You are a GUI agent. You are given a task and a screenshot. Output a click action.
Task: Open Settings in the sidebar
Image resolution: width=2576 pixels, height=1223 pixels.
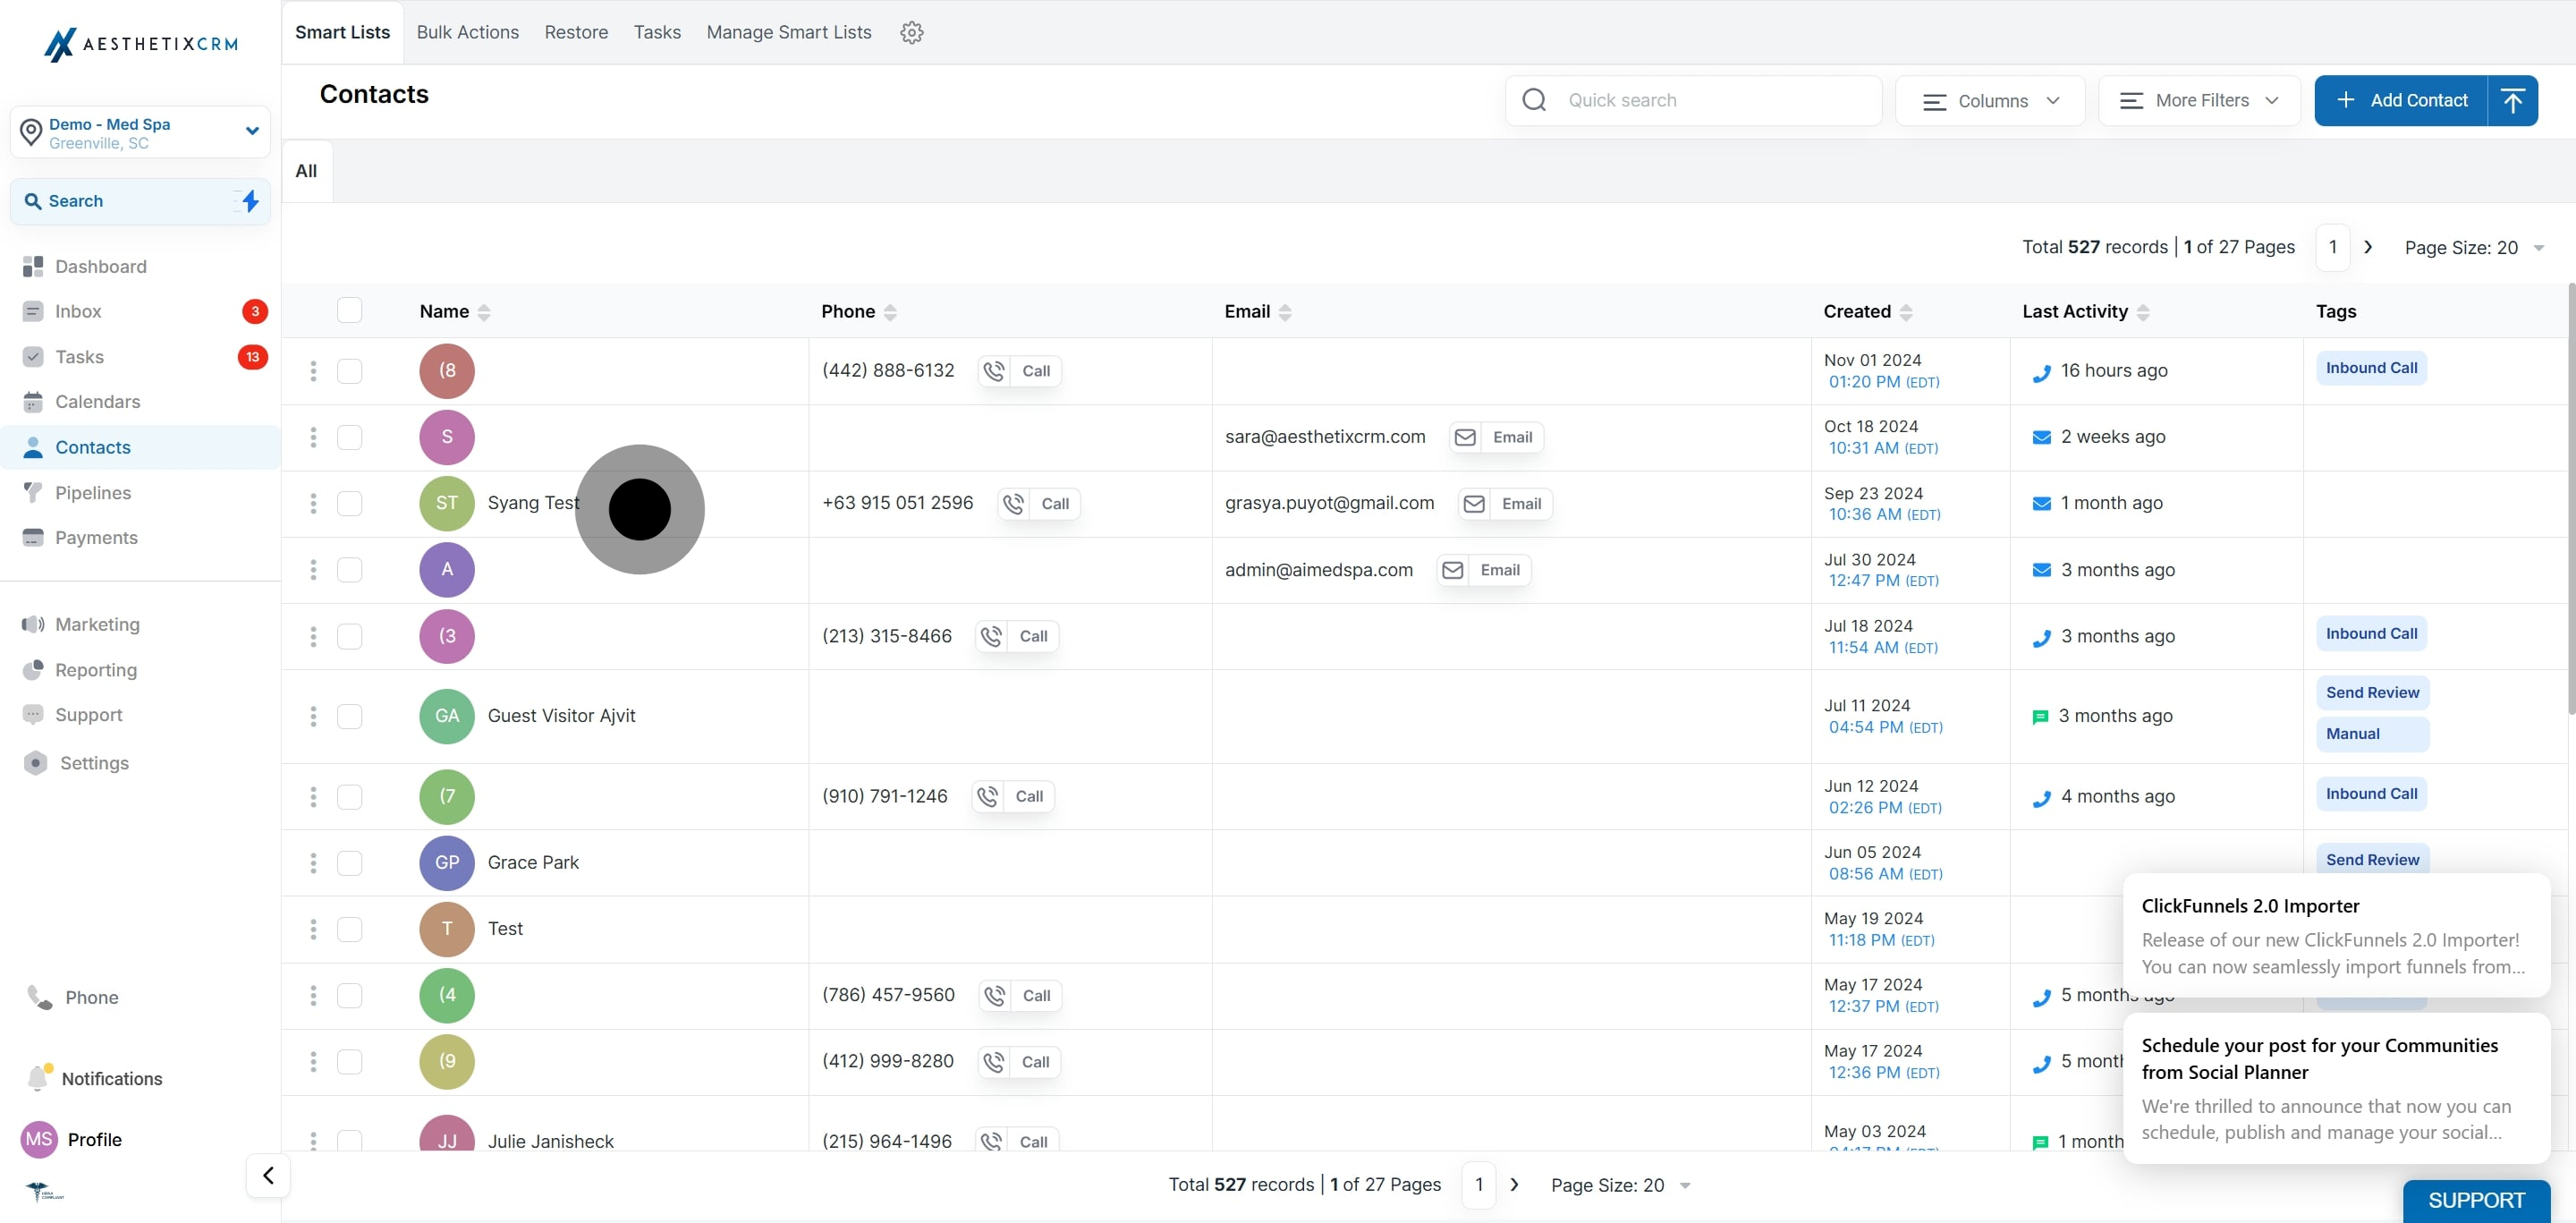[94, 762]
